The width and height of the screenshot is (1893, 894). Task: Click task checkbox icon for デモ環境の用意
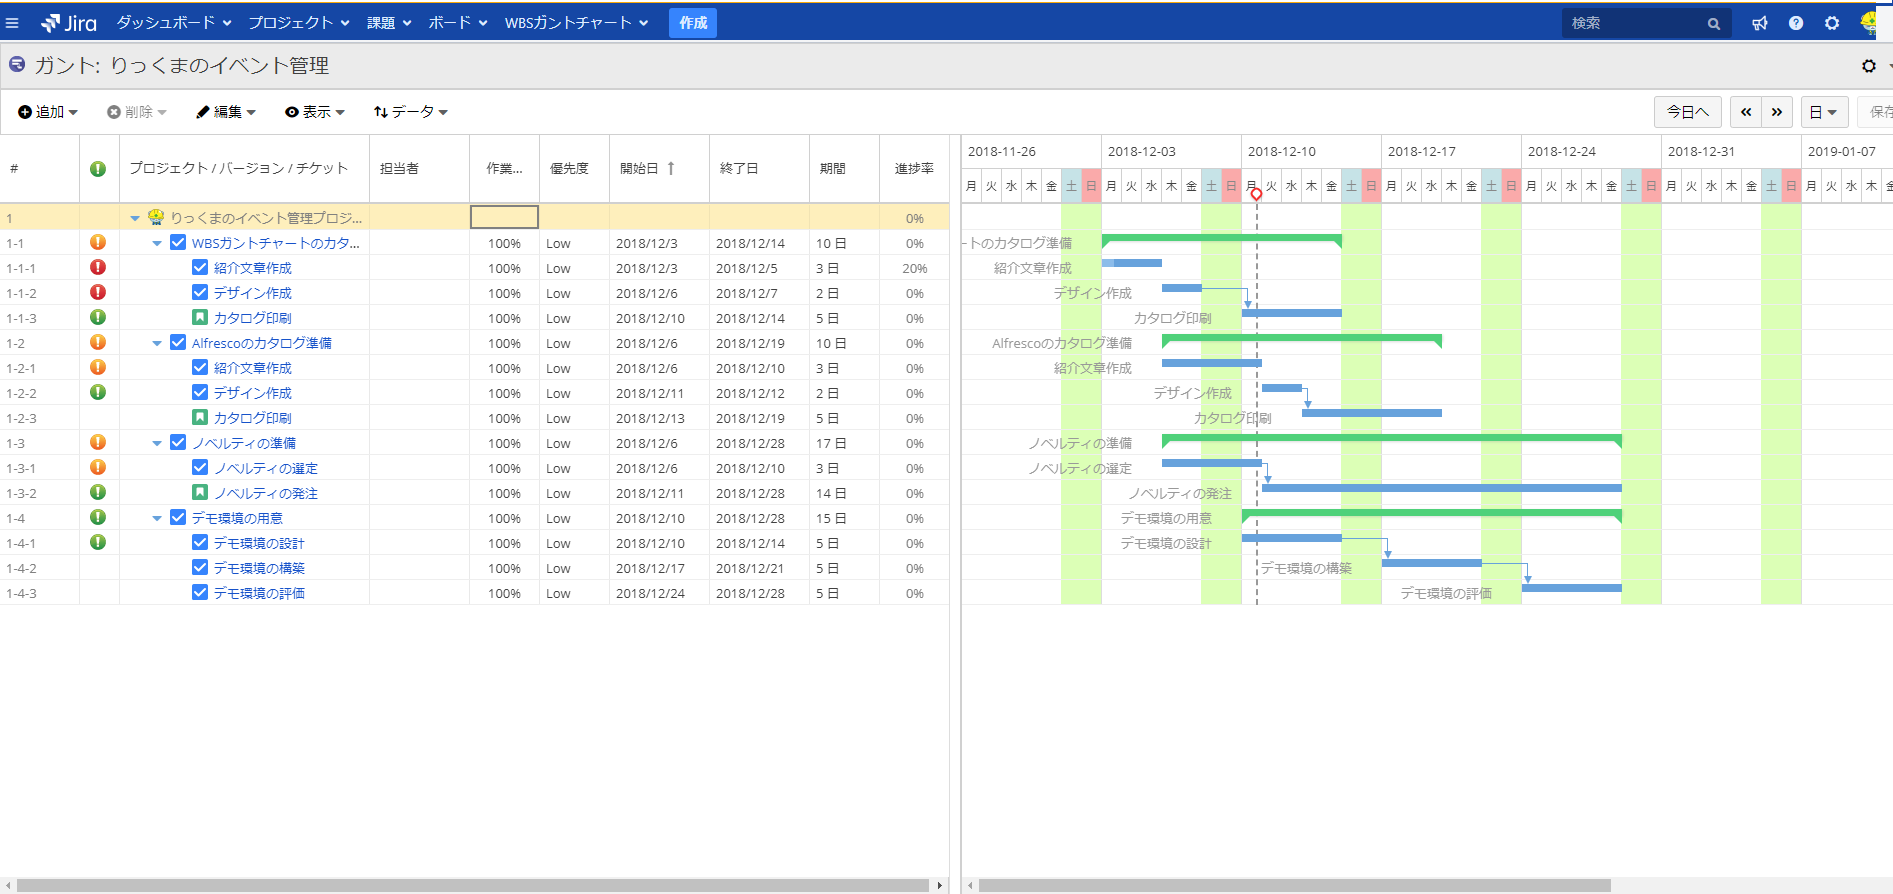pos(178,518)
